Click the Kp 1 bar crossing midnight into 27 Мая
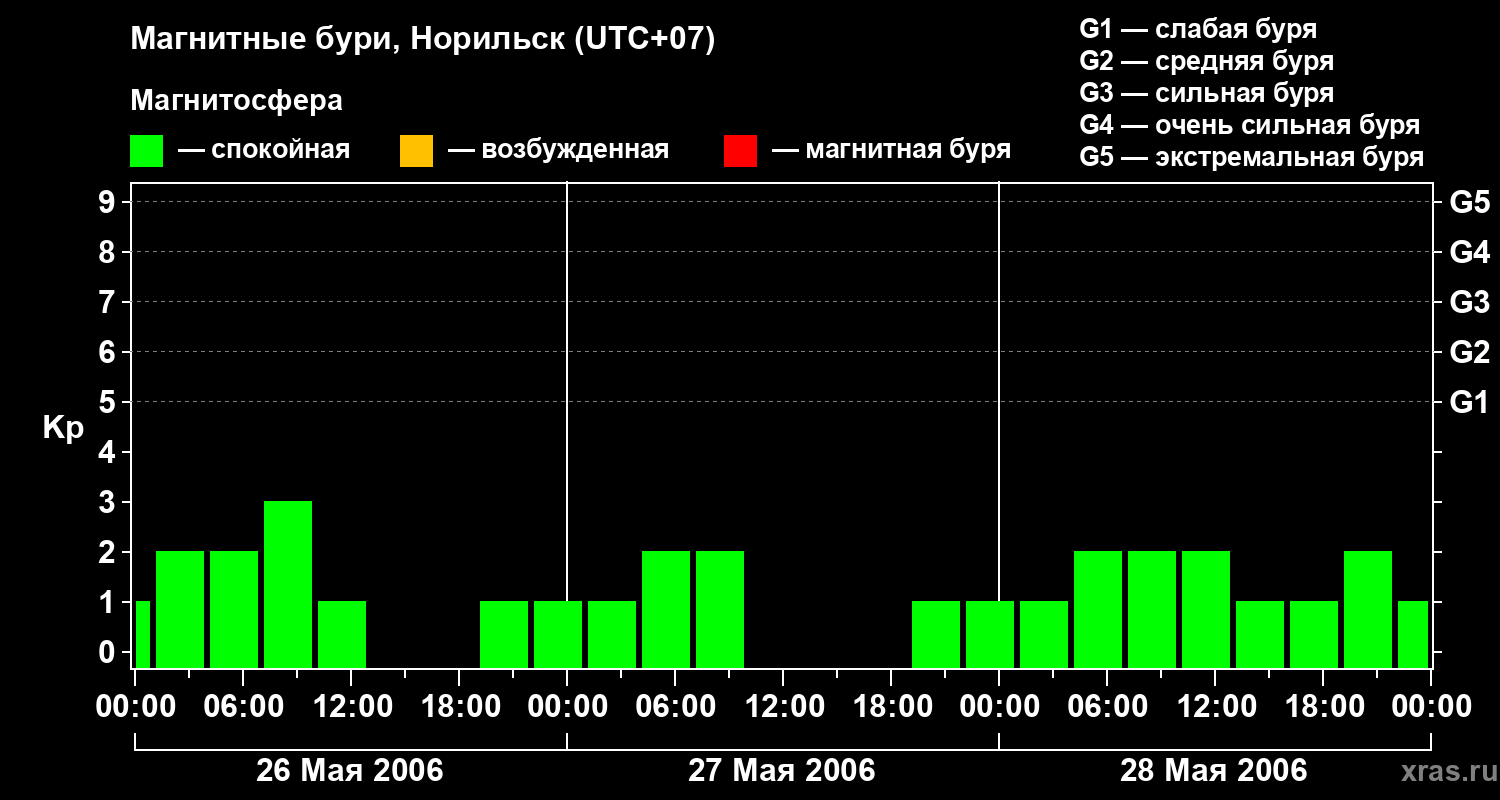Image resolution: width=1500 pixels, height=800 pixels. pyautogui.click(x=558, y=634)
